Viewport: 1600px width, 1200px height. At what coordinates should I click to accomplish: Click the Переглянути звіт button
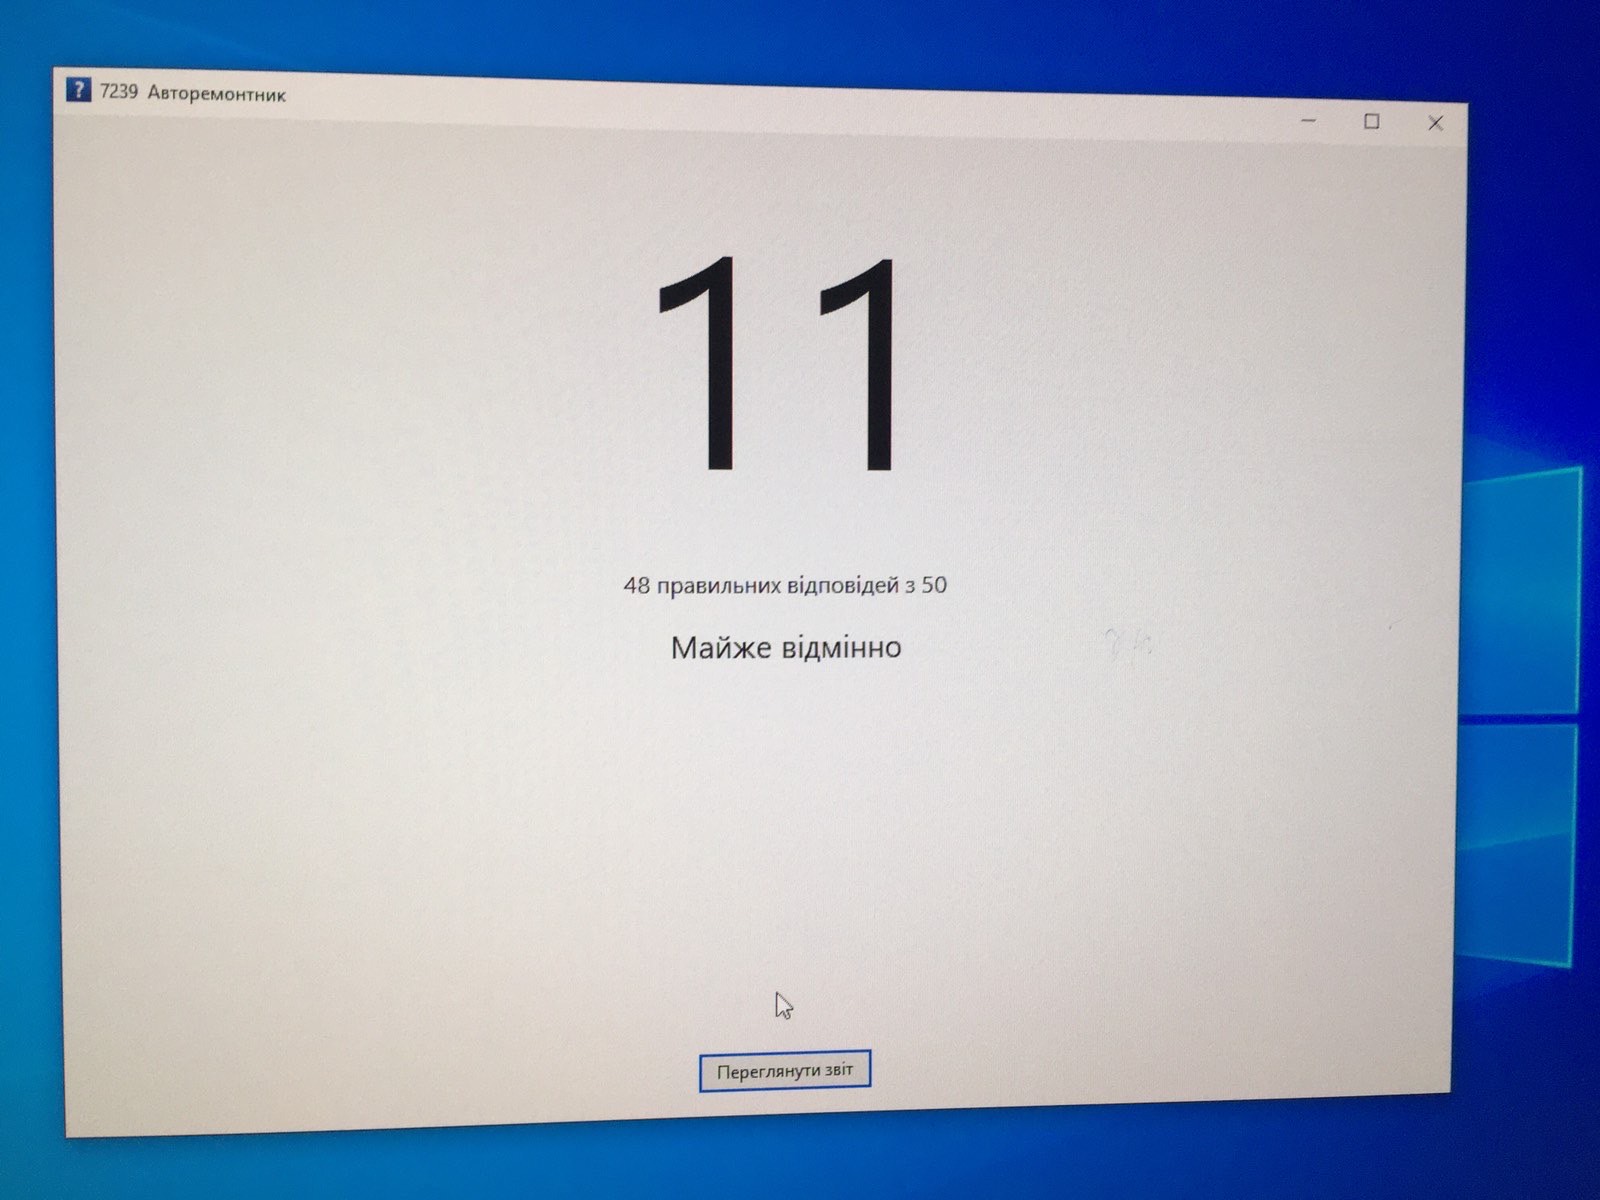coord(785,1070)
